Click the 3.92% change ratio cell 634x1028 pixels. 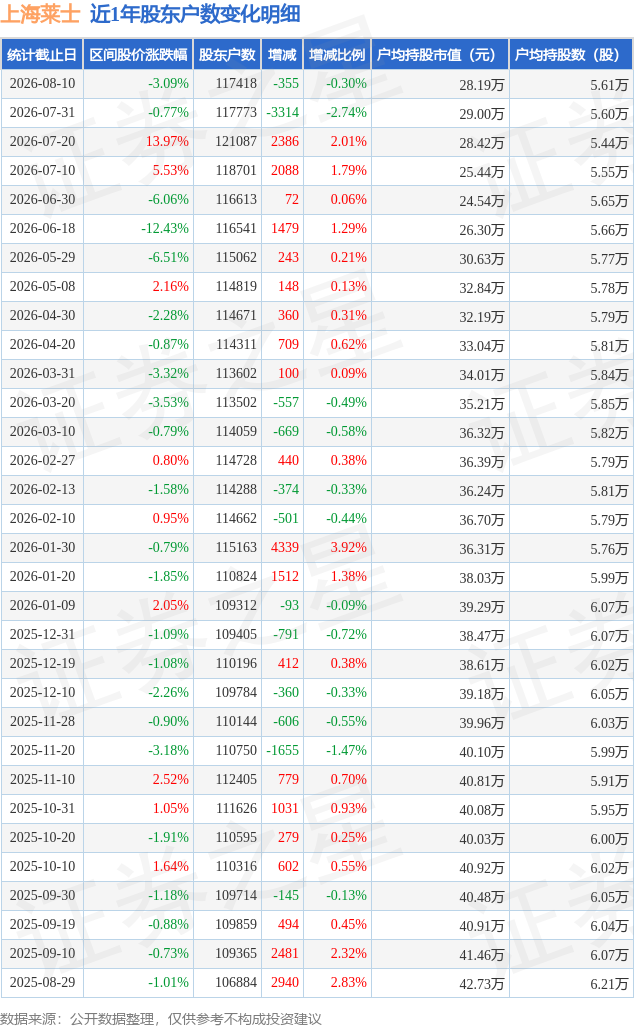pos(349,547)
